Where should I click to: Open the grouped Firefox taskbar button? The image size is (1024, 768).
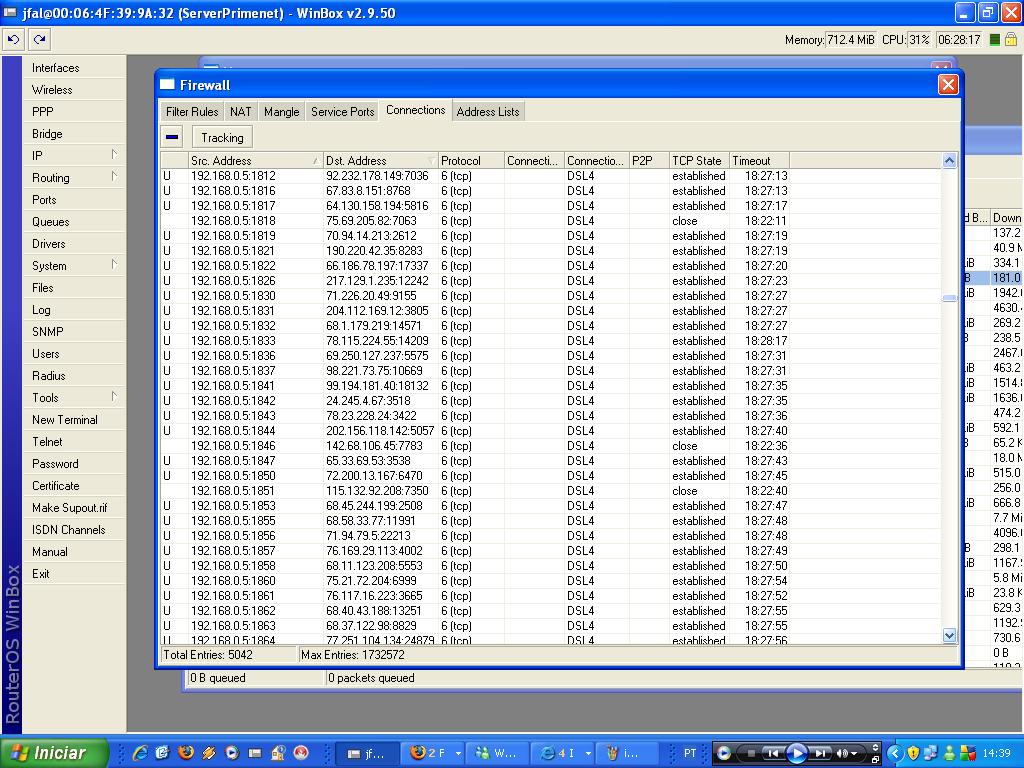(431, 753)
